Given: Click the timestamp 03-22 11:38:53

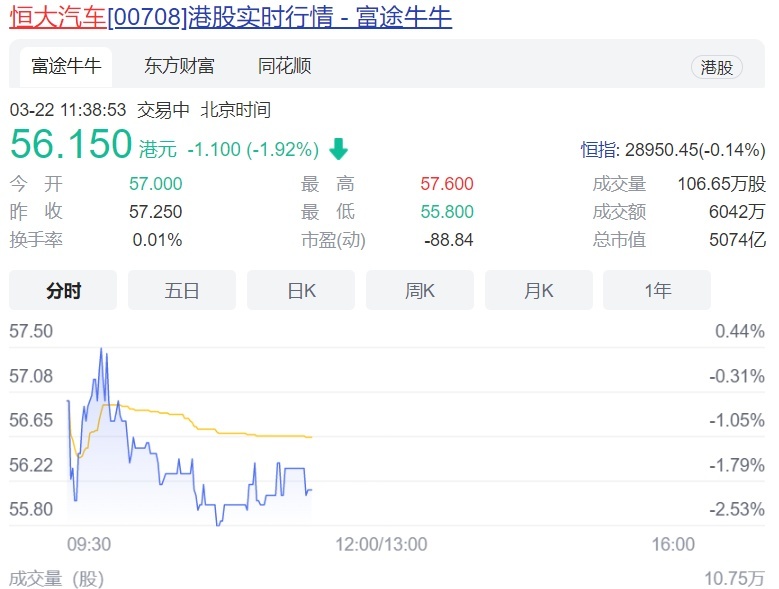Looking at the screenshot, I should (x=68, y=110).
